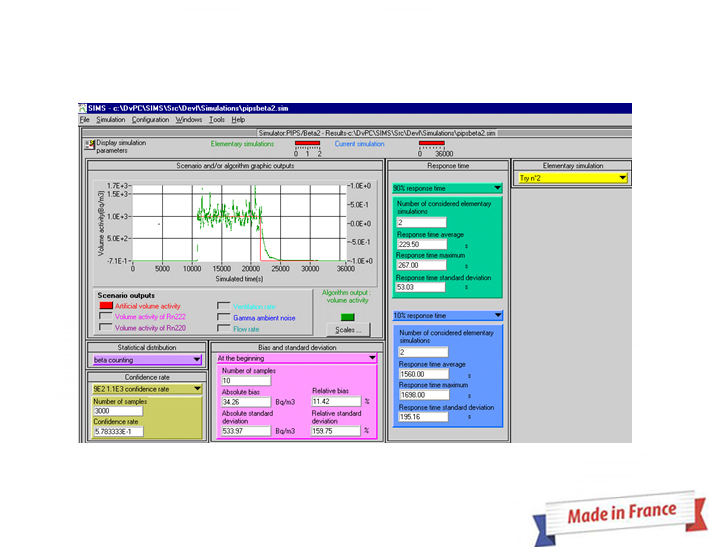Check the Ventilation rate box
Screen dimensions: 709x547
[x=224, y=306]
